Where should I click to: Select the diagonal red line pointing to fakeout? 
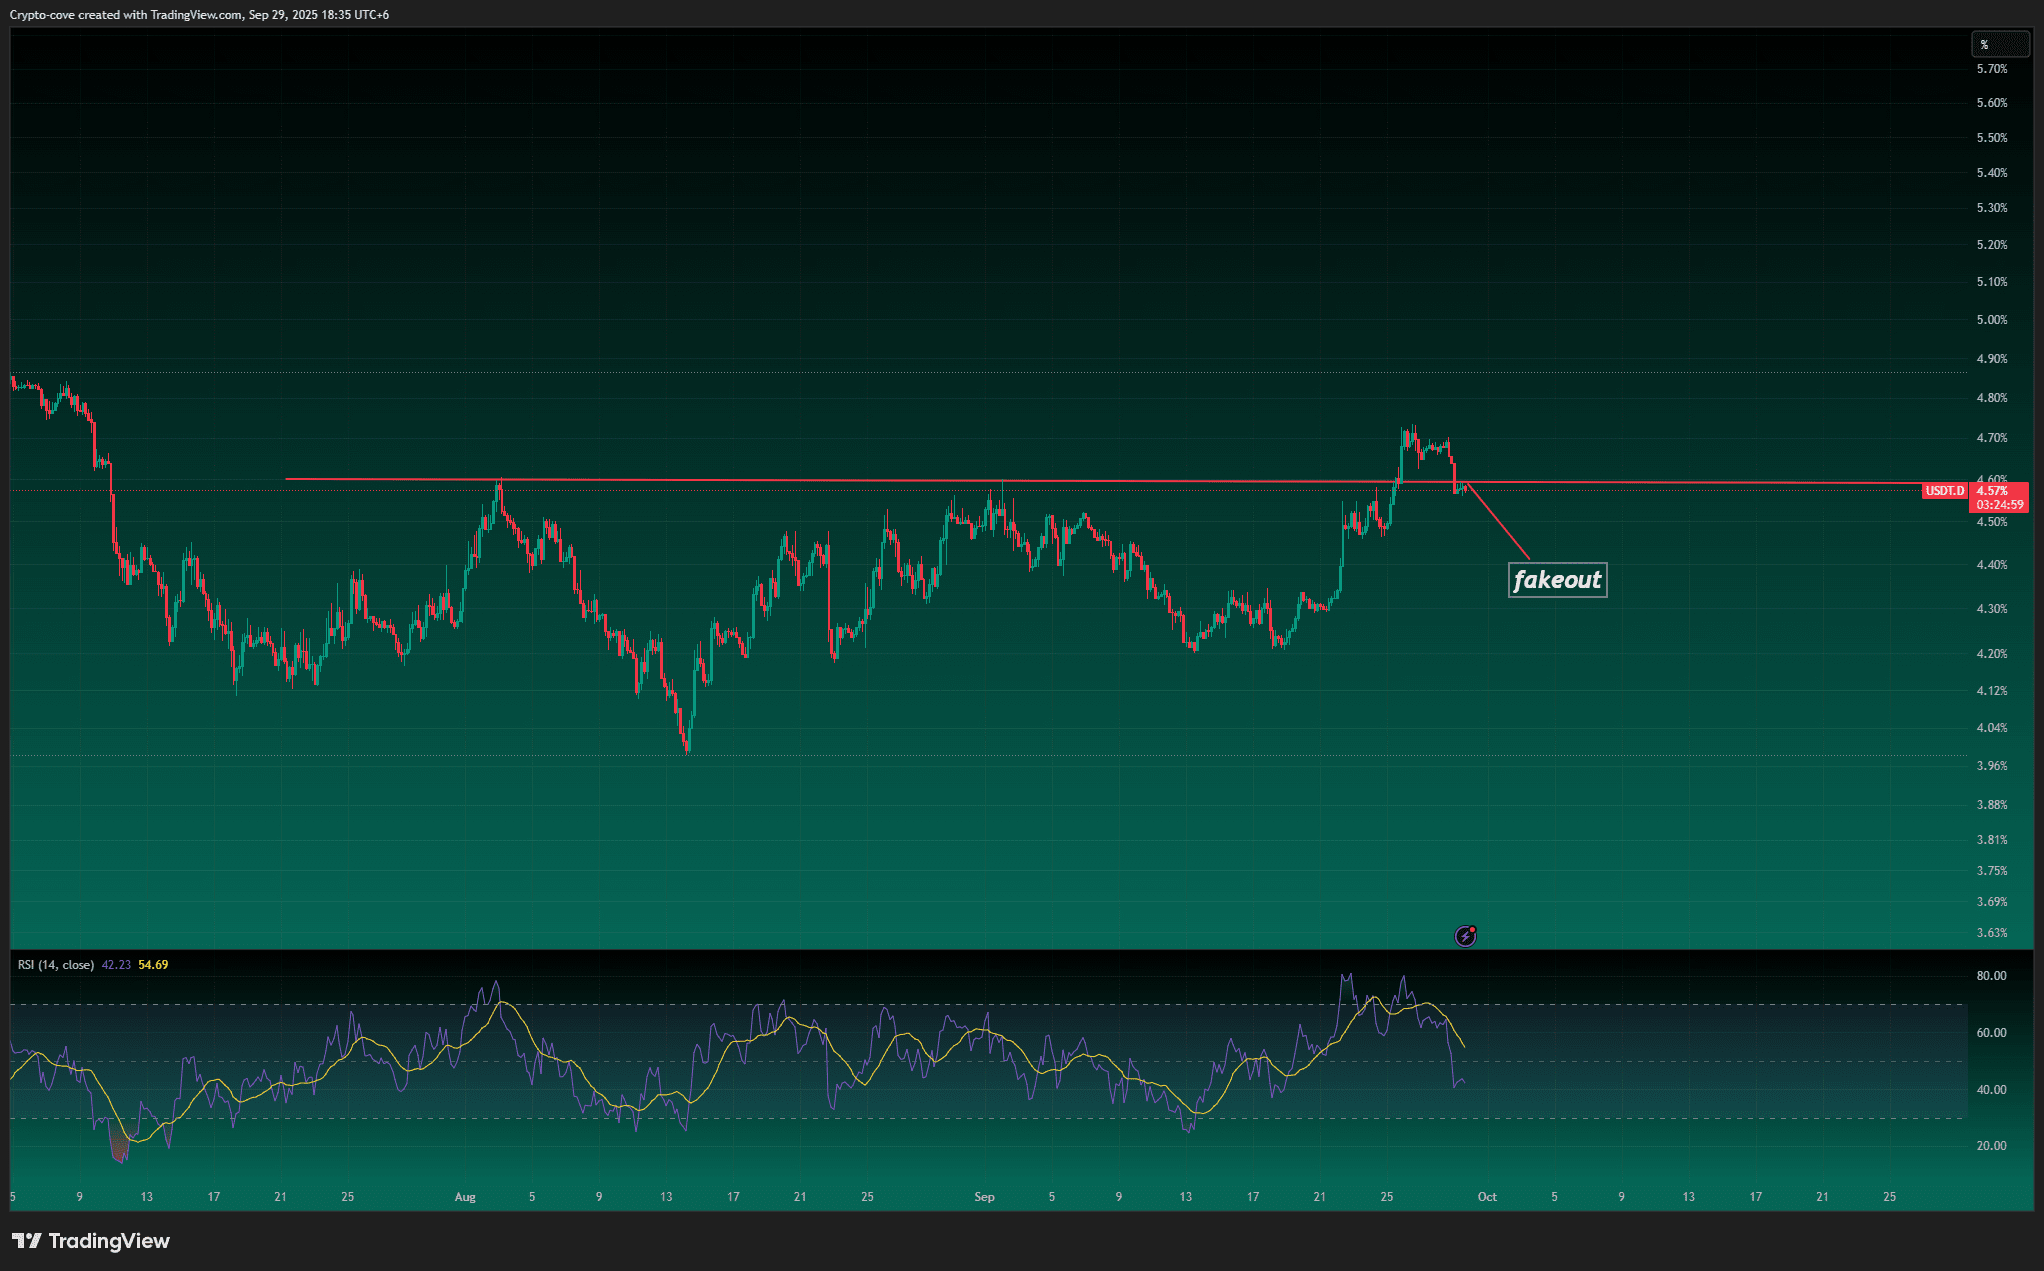[x=1498, y=522]
